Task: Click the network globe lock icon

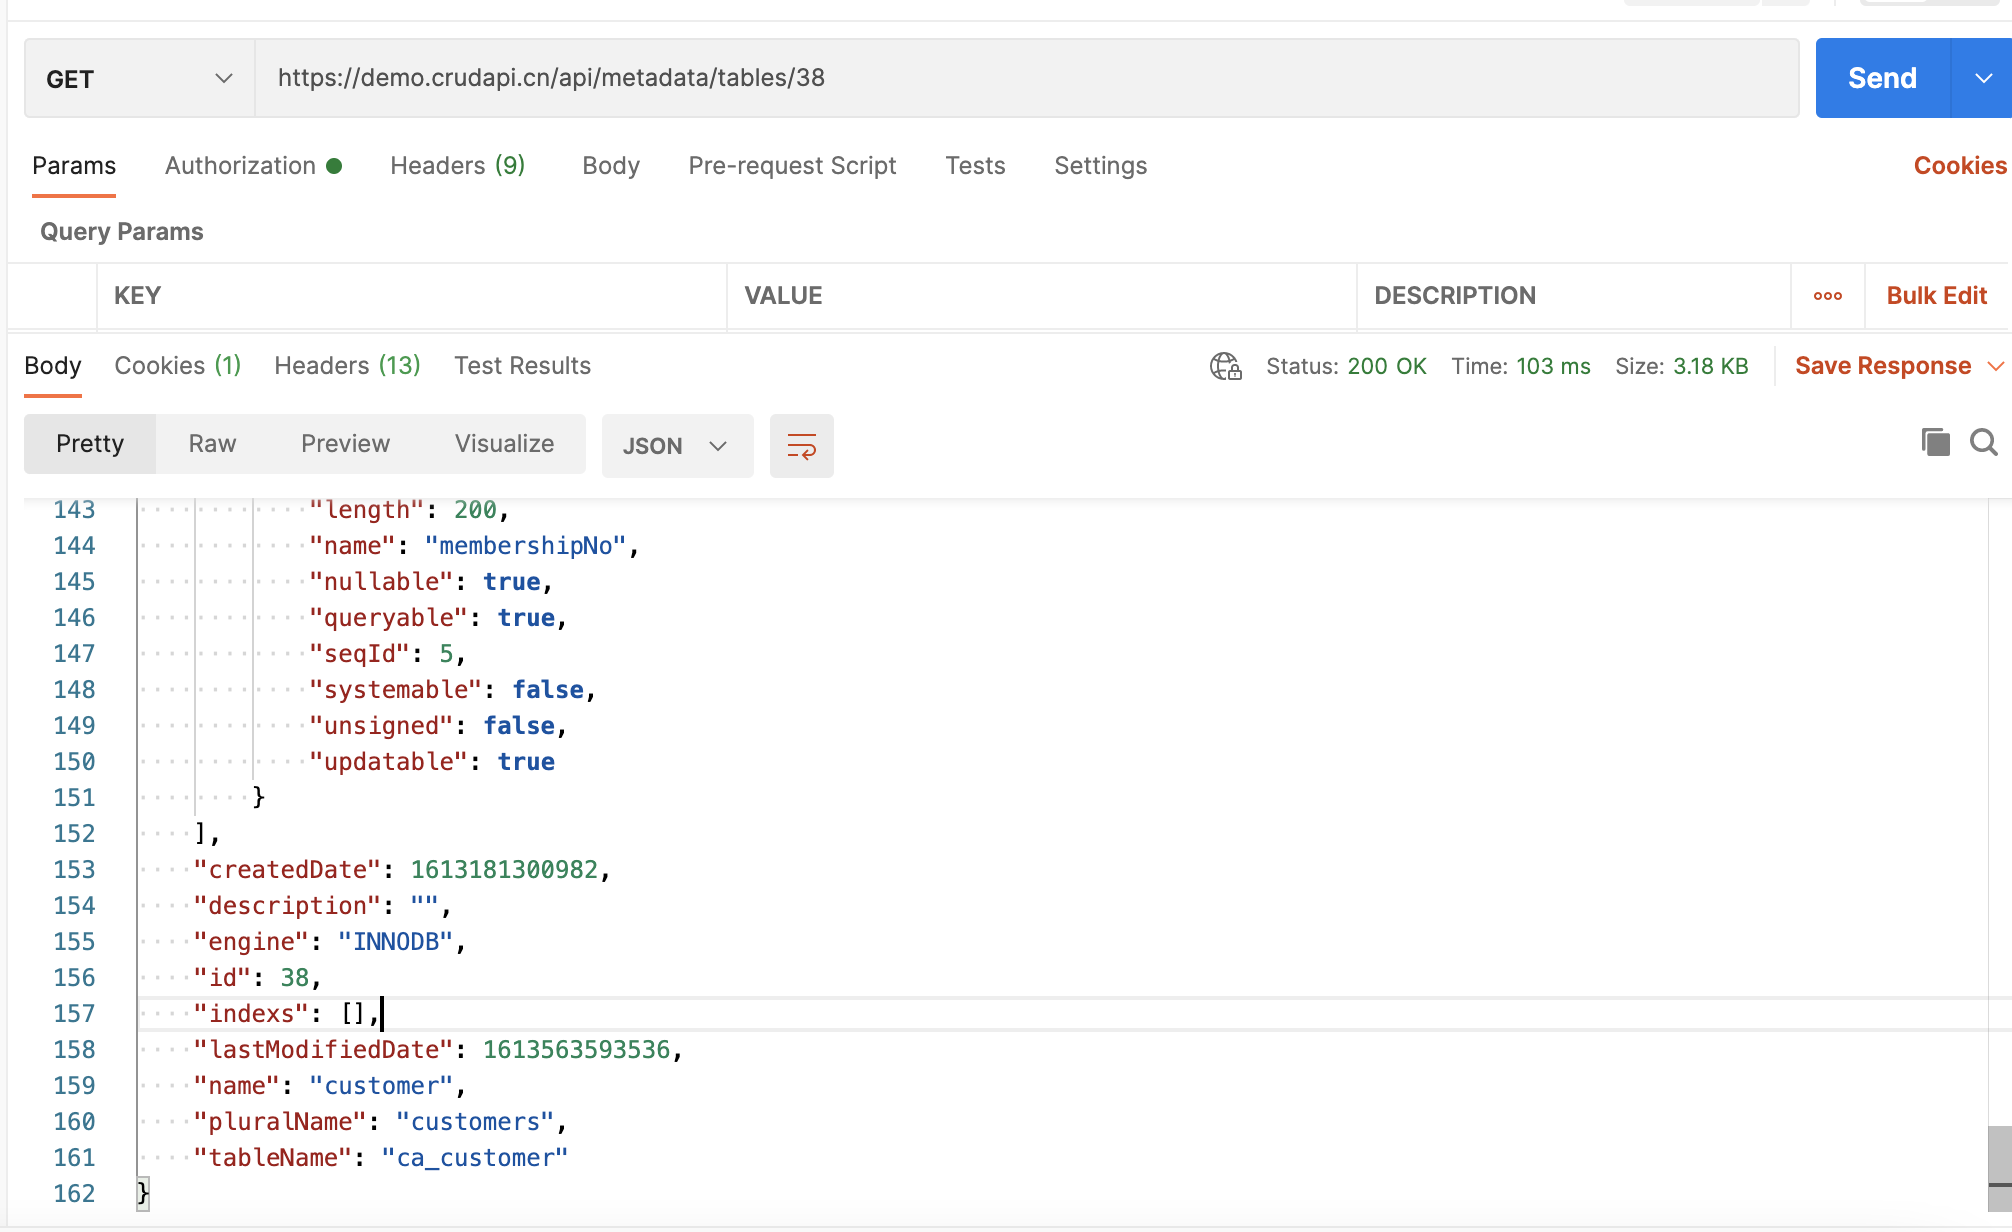Action: [1225, 366]
